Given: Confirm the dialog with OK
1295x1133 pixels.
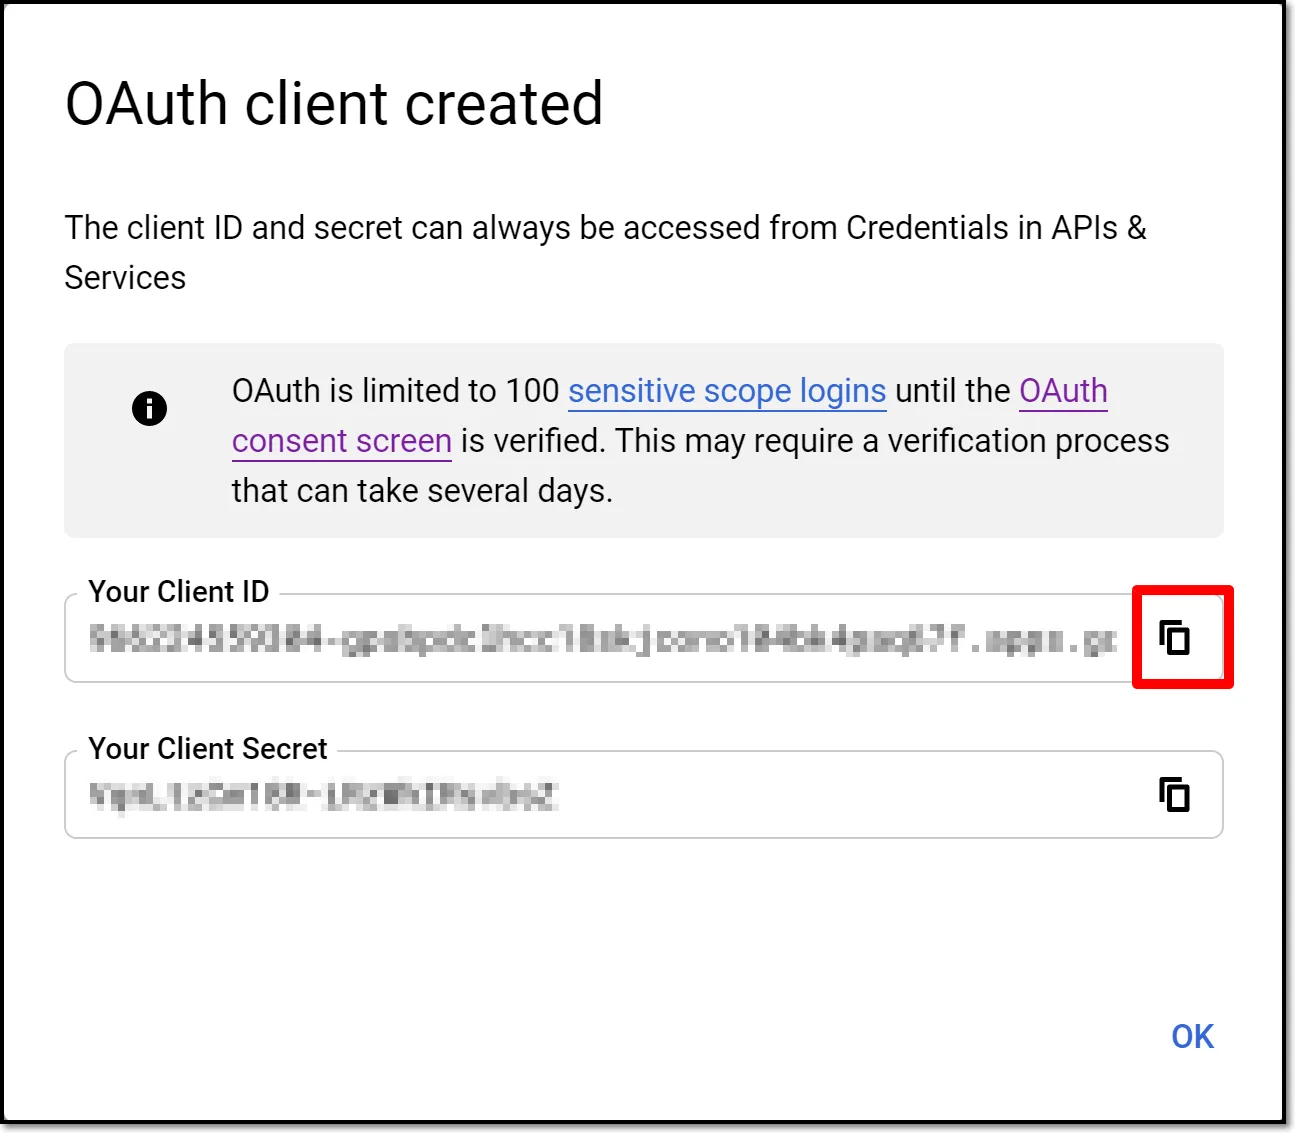Looking at the screenshot, I should click(1192, 1037).
